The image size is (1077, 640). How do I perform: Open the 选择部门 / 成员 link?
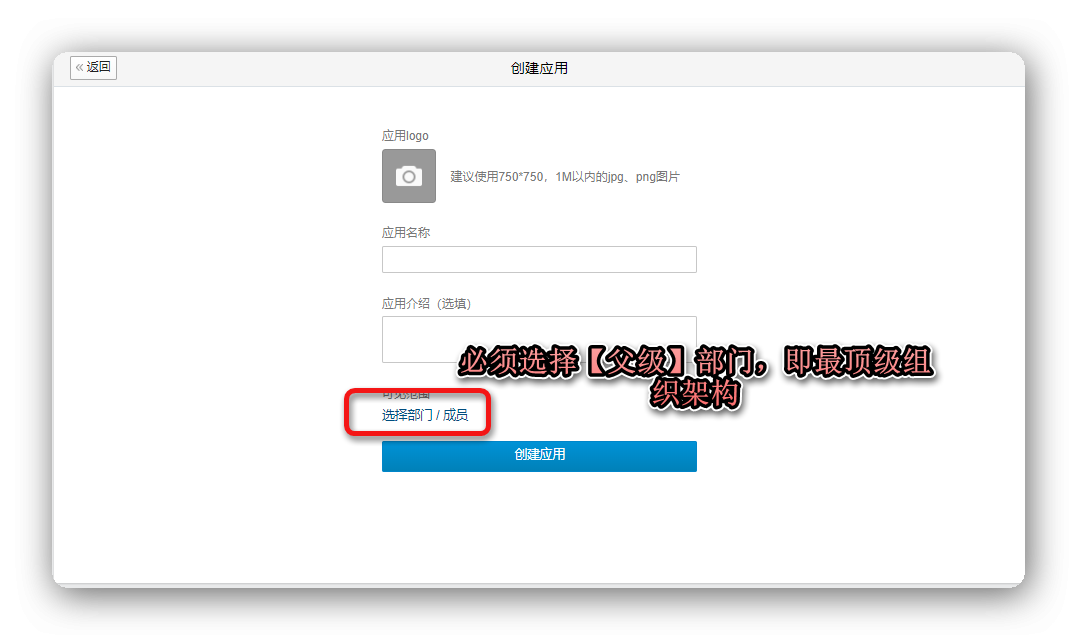click(x=424, y=415)
